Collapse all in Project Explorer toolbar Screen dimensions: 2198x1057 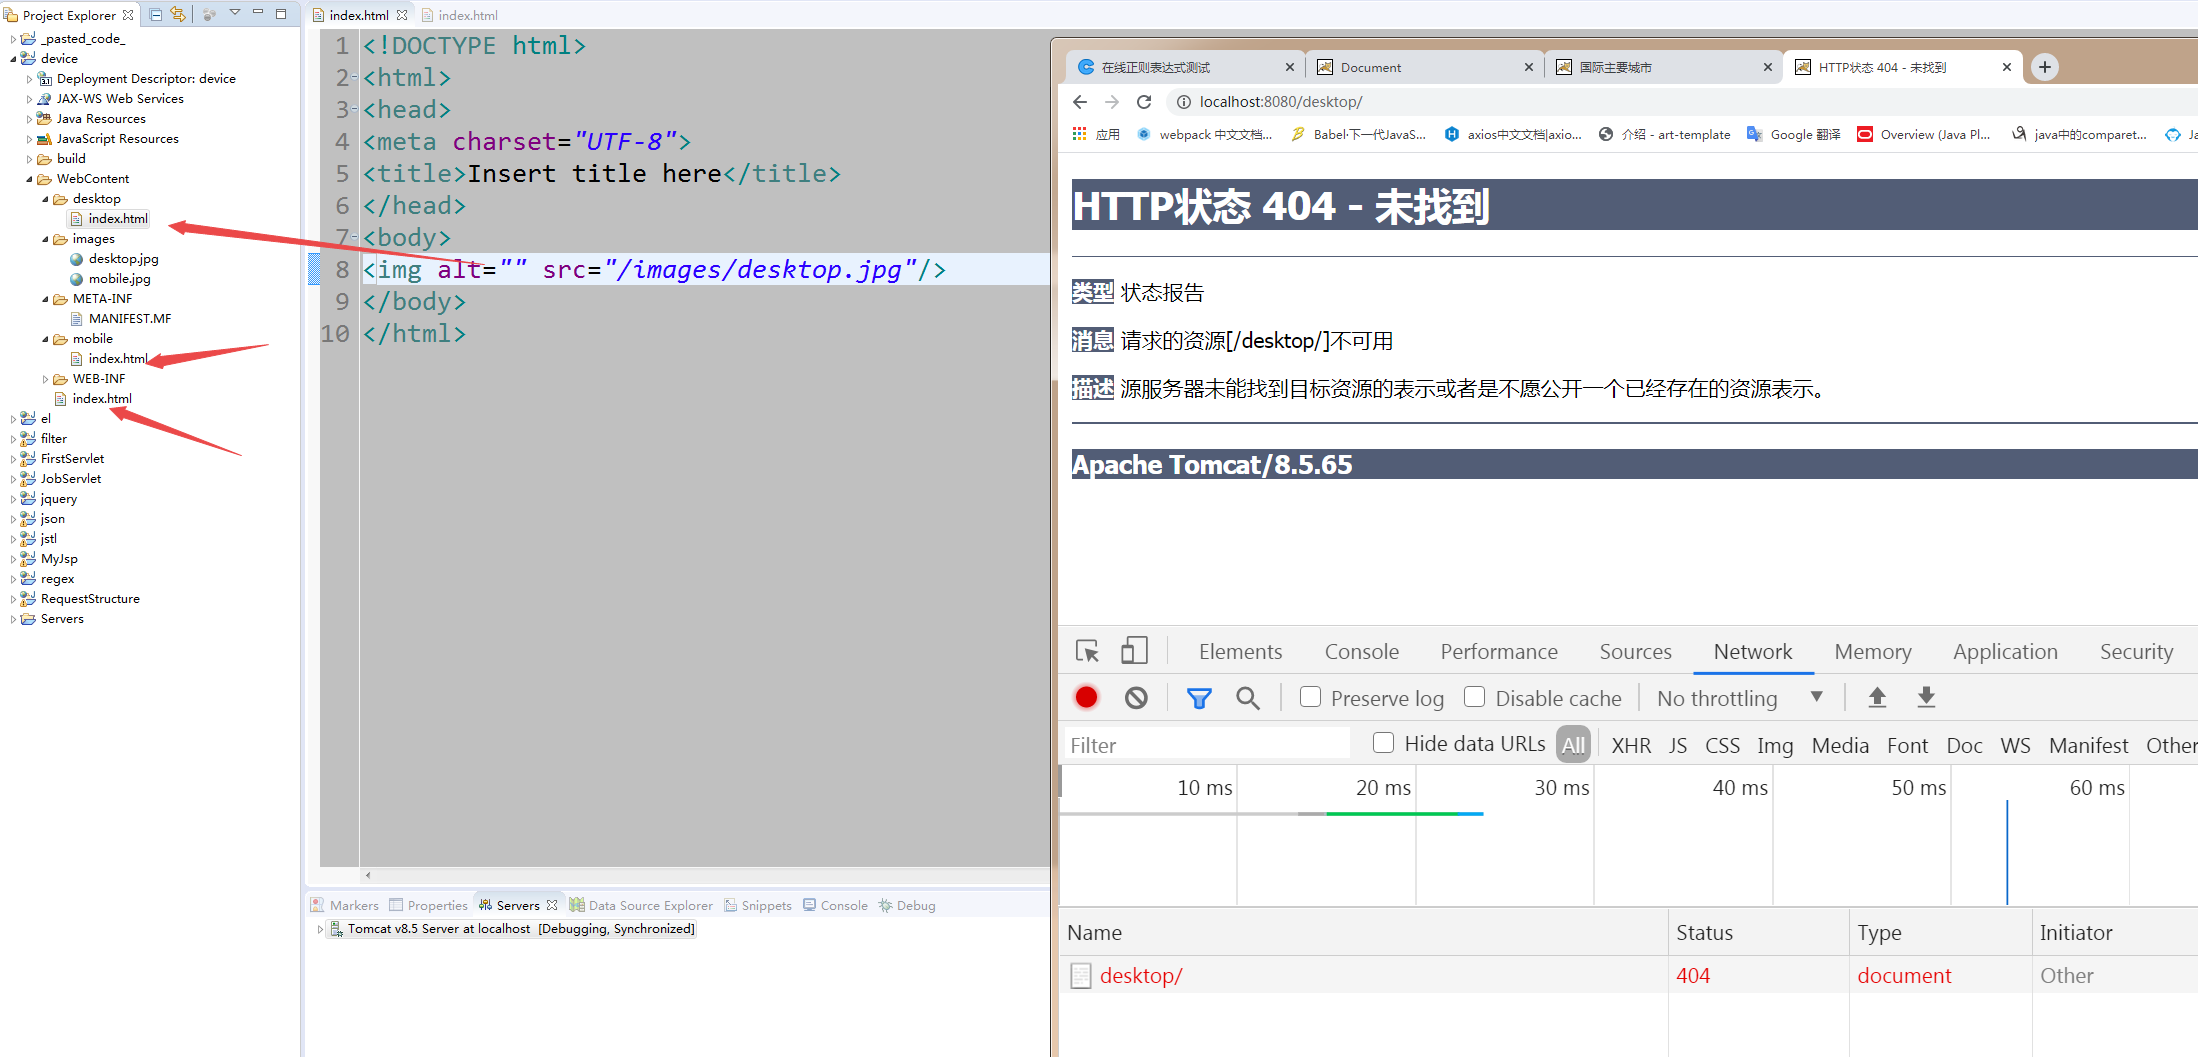point(156,14)
